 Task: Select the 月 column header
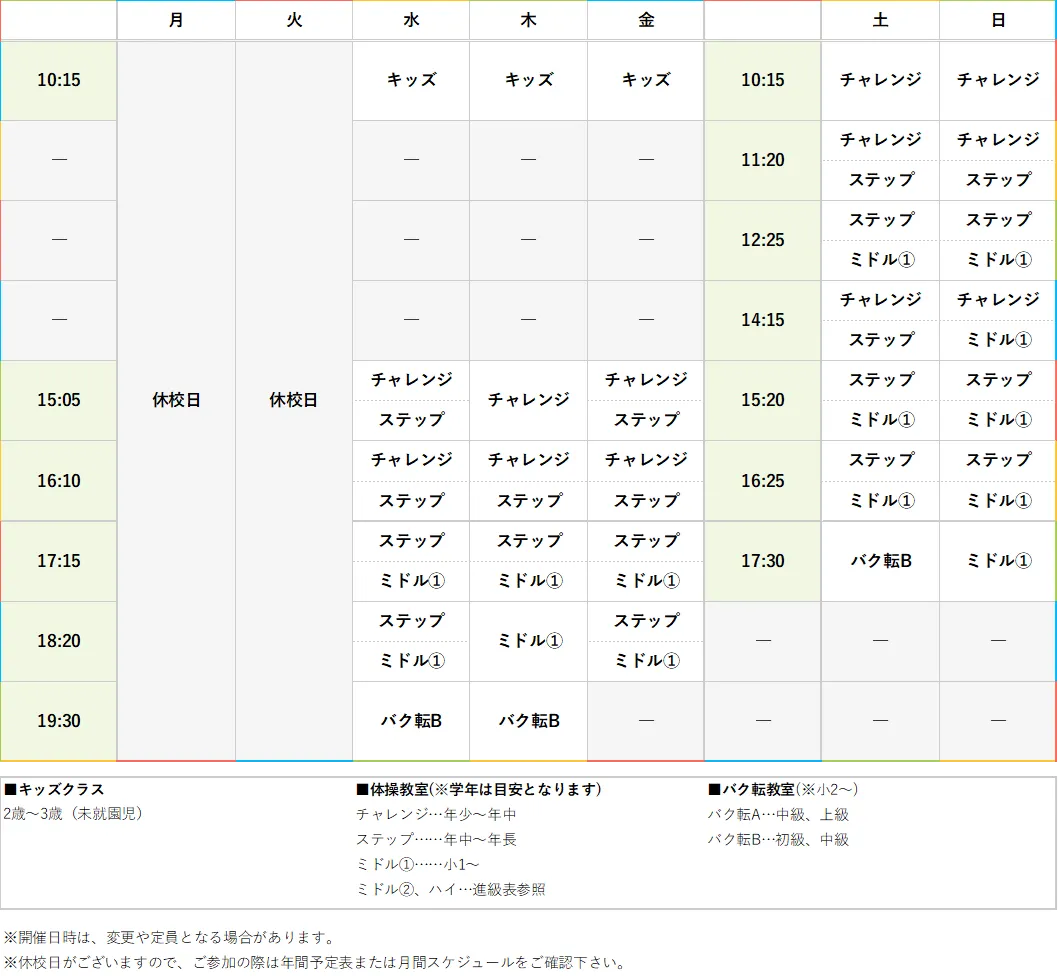coord(176,20)
